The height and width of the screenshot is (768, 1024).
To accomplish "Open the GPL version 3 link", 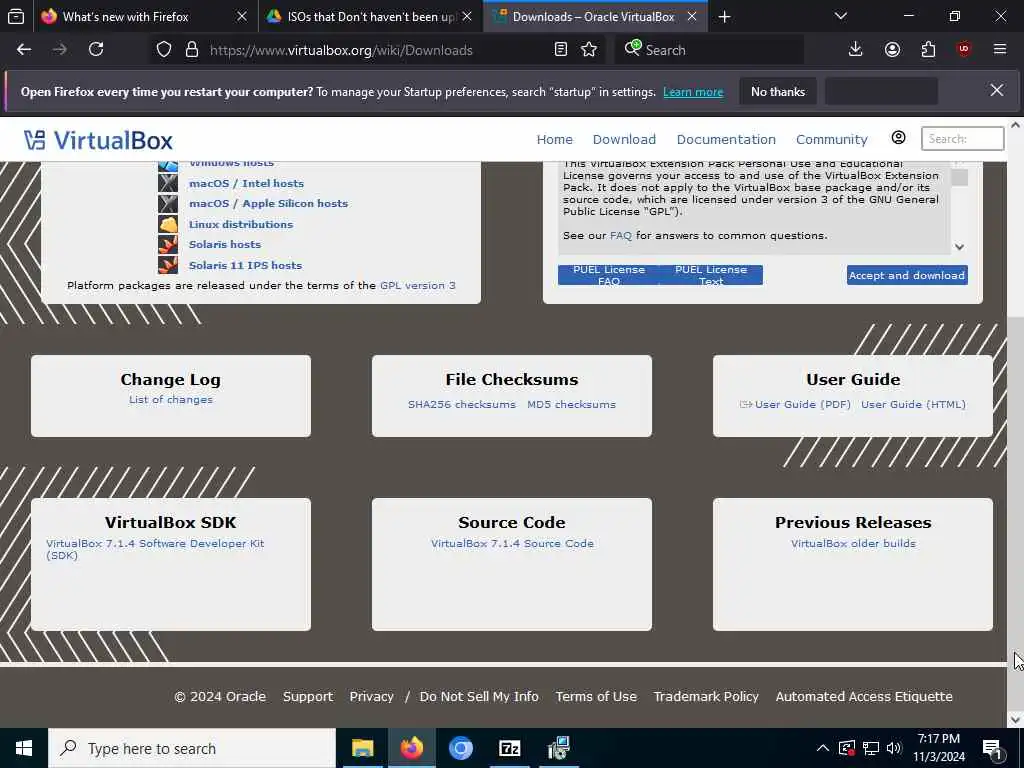I will pos(418,285).
